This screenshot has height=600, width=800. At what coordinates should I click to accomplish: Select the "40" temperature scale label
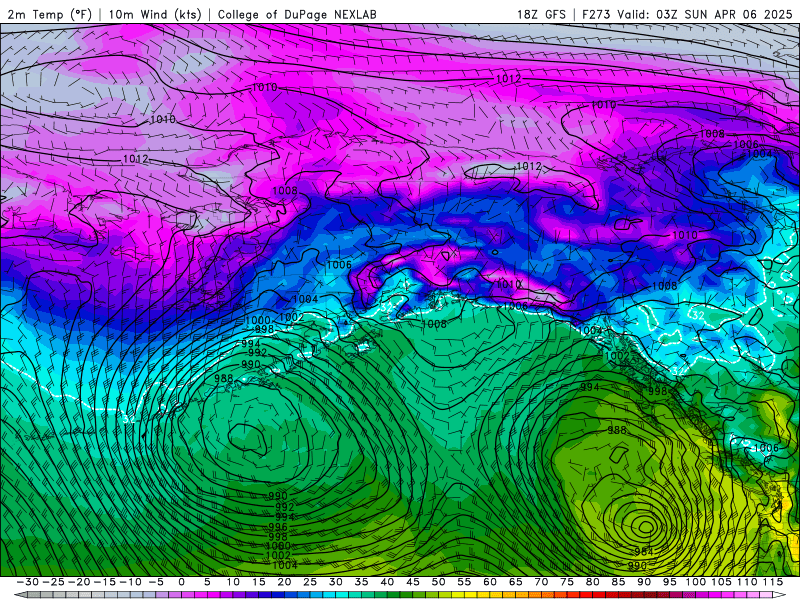click(387, 582)
